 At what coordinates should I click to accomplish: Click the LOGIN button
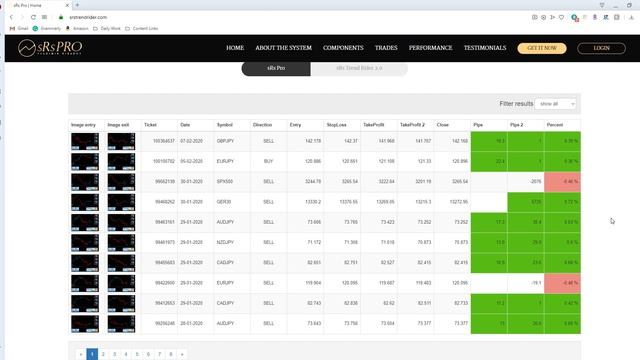(x=601, y=48)
